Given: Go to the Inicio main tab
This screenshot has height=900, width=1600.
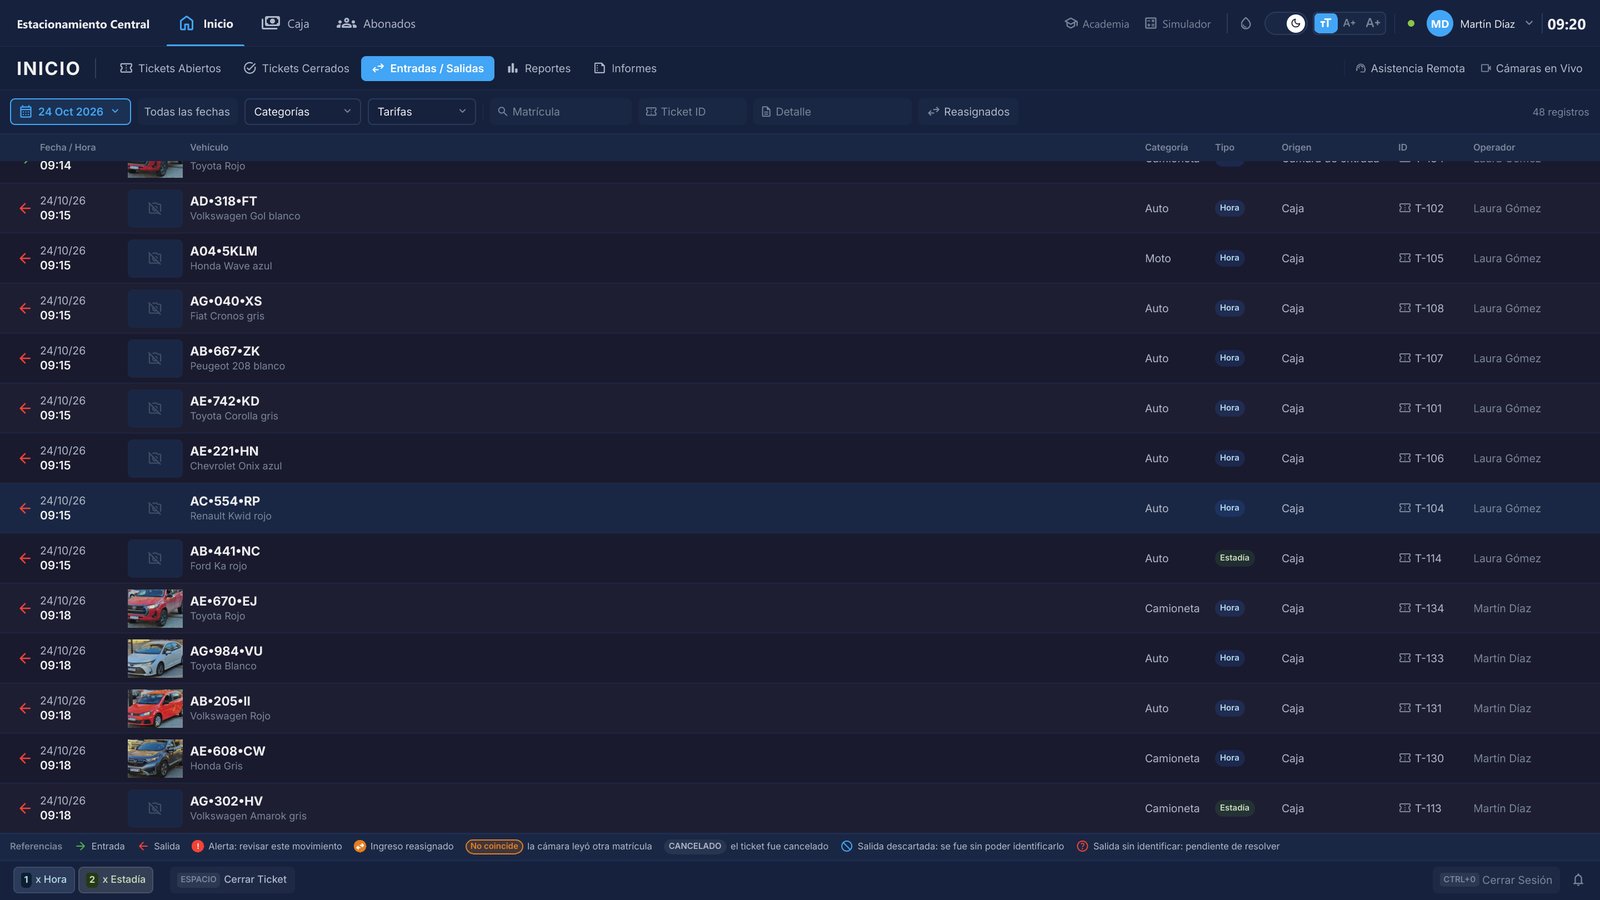Looking at the screenshot, I should (206, 23).
